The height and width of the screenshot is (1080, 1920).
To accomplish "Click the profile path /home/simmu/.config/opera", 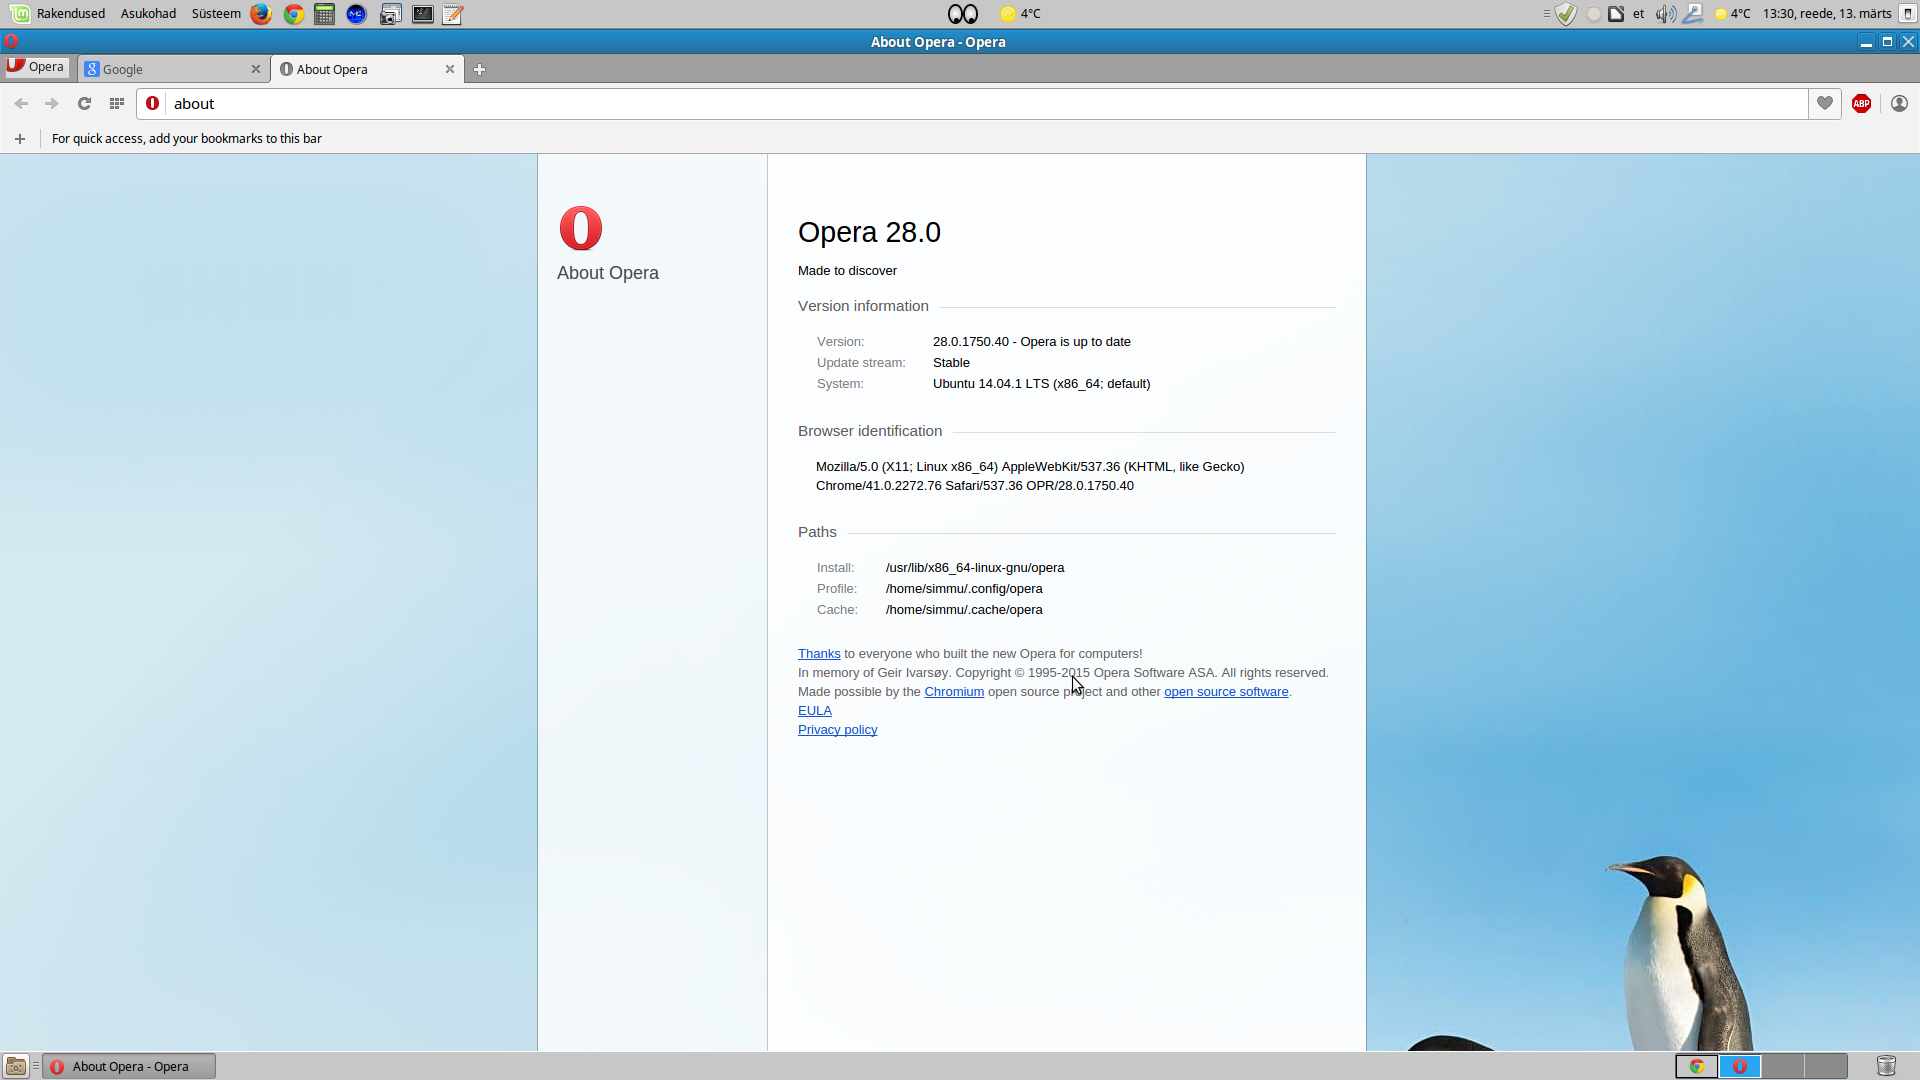I will [964, 589].
